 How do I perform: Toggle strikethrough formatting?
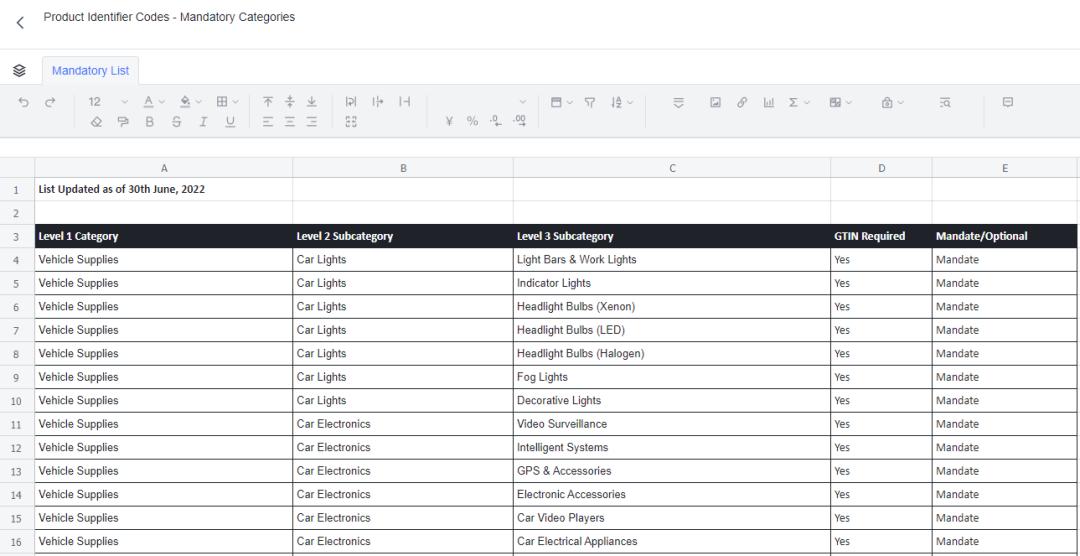[x=176, y=121]
